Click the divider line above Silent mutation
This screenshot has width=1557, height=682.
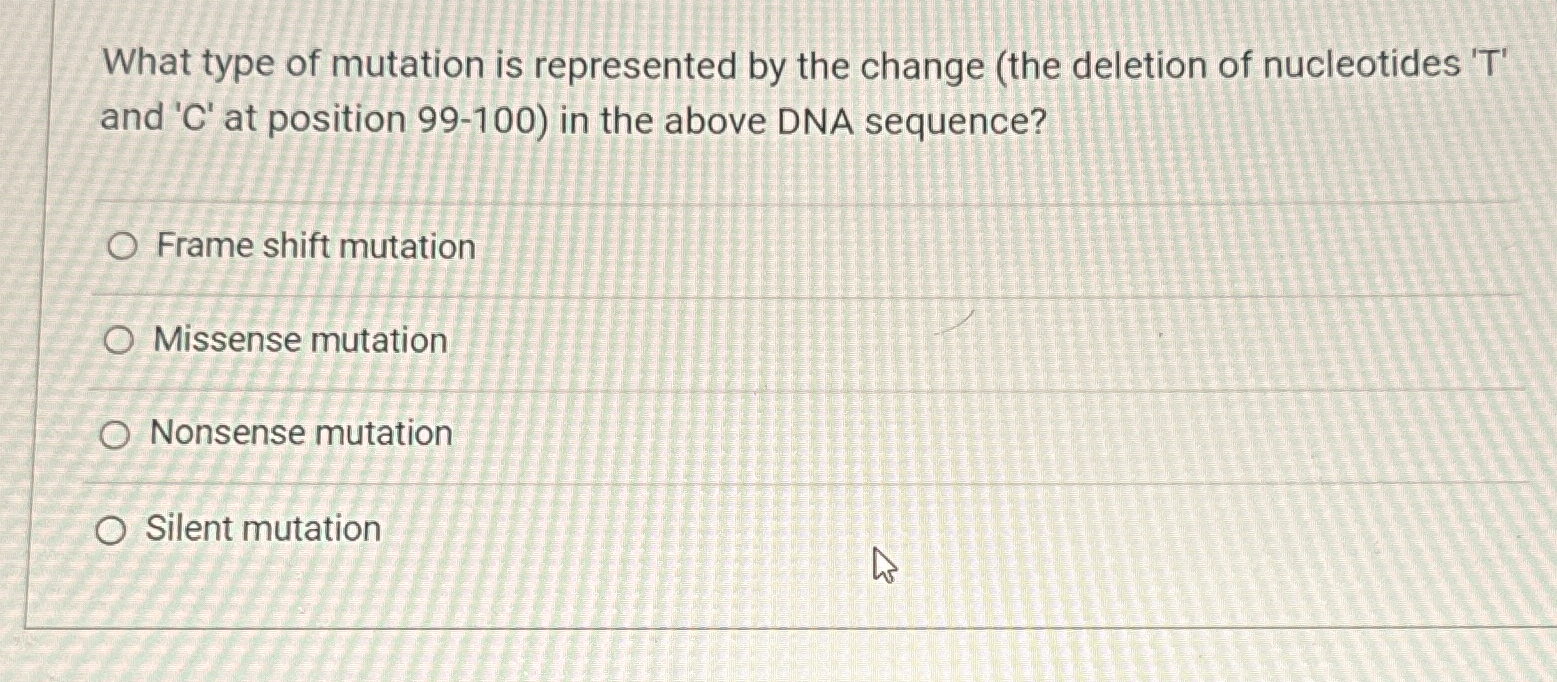tap(780, 484)
